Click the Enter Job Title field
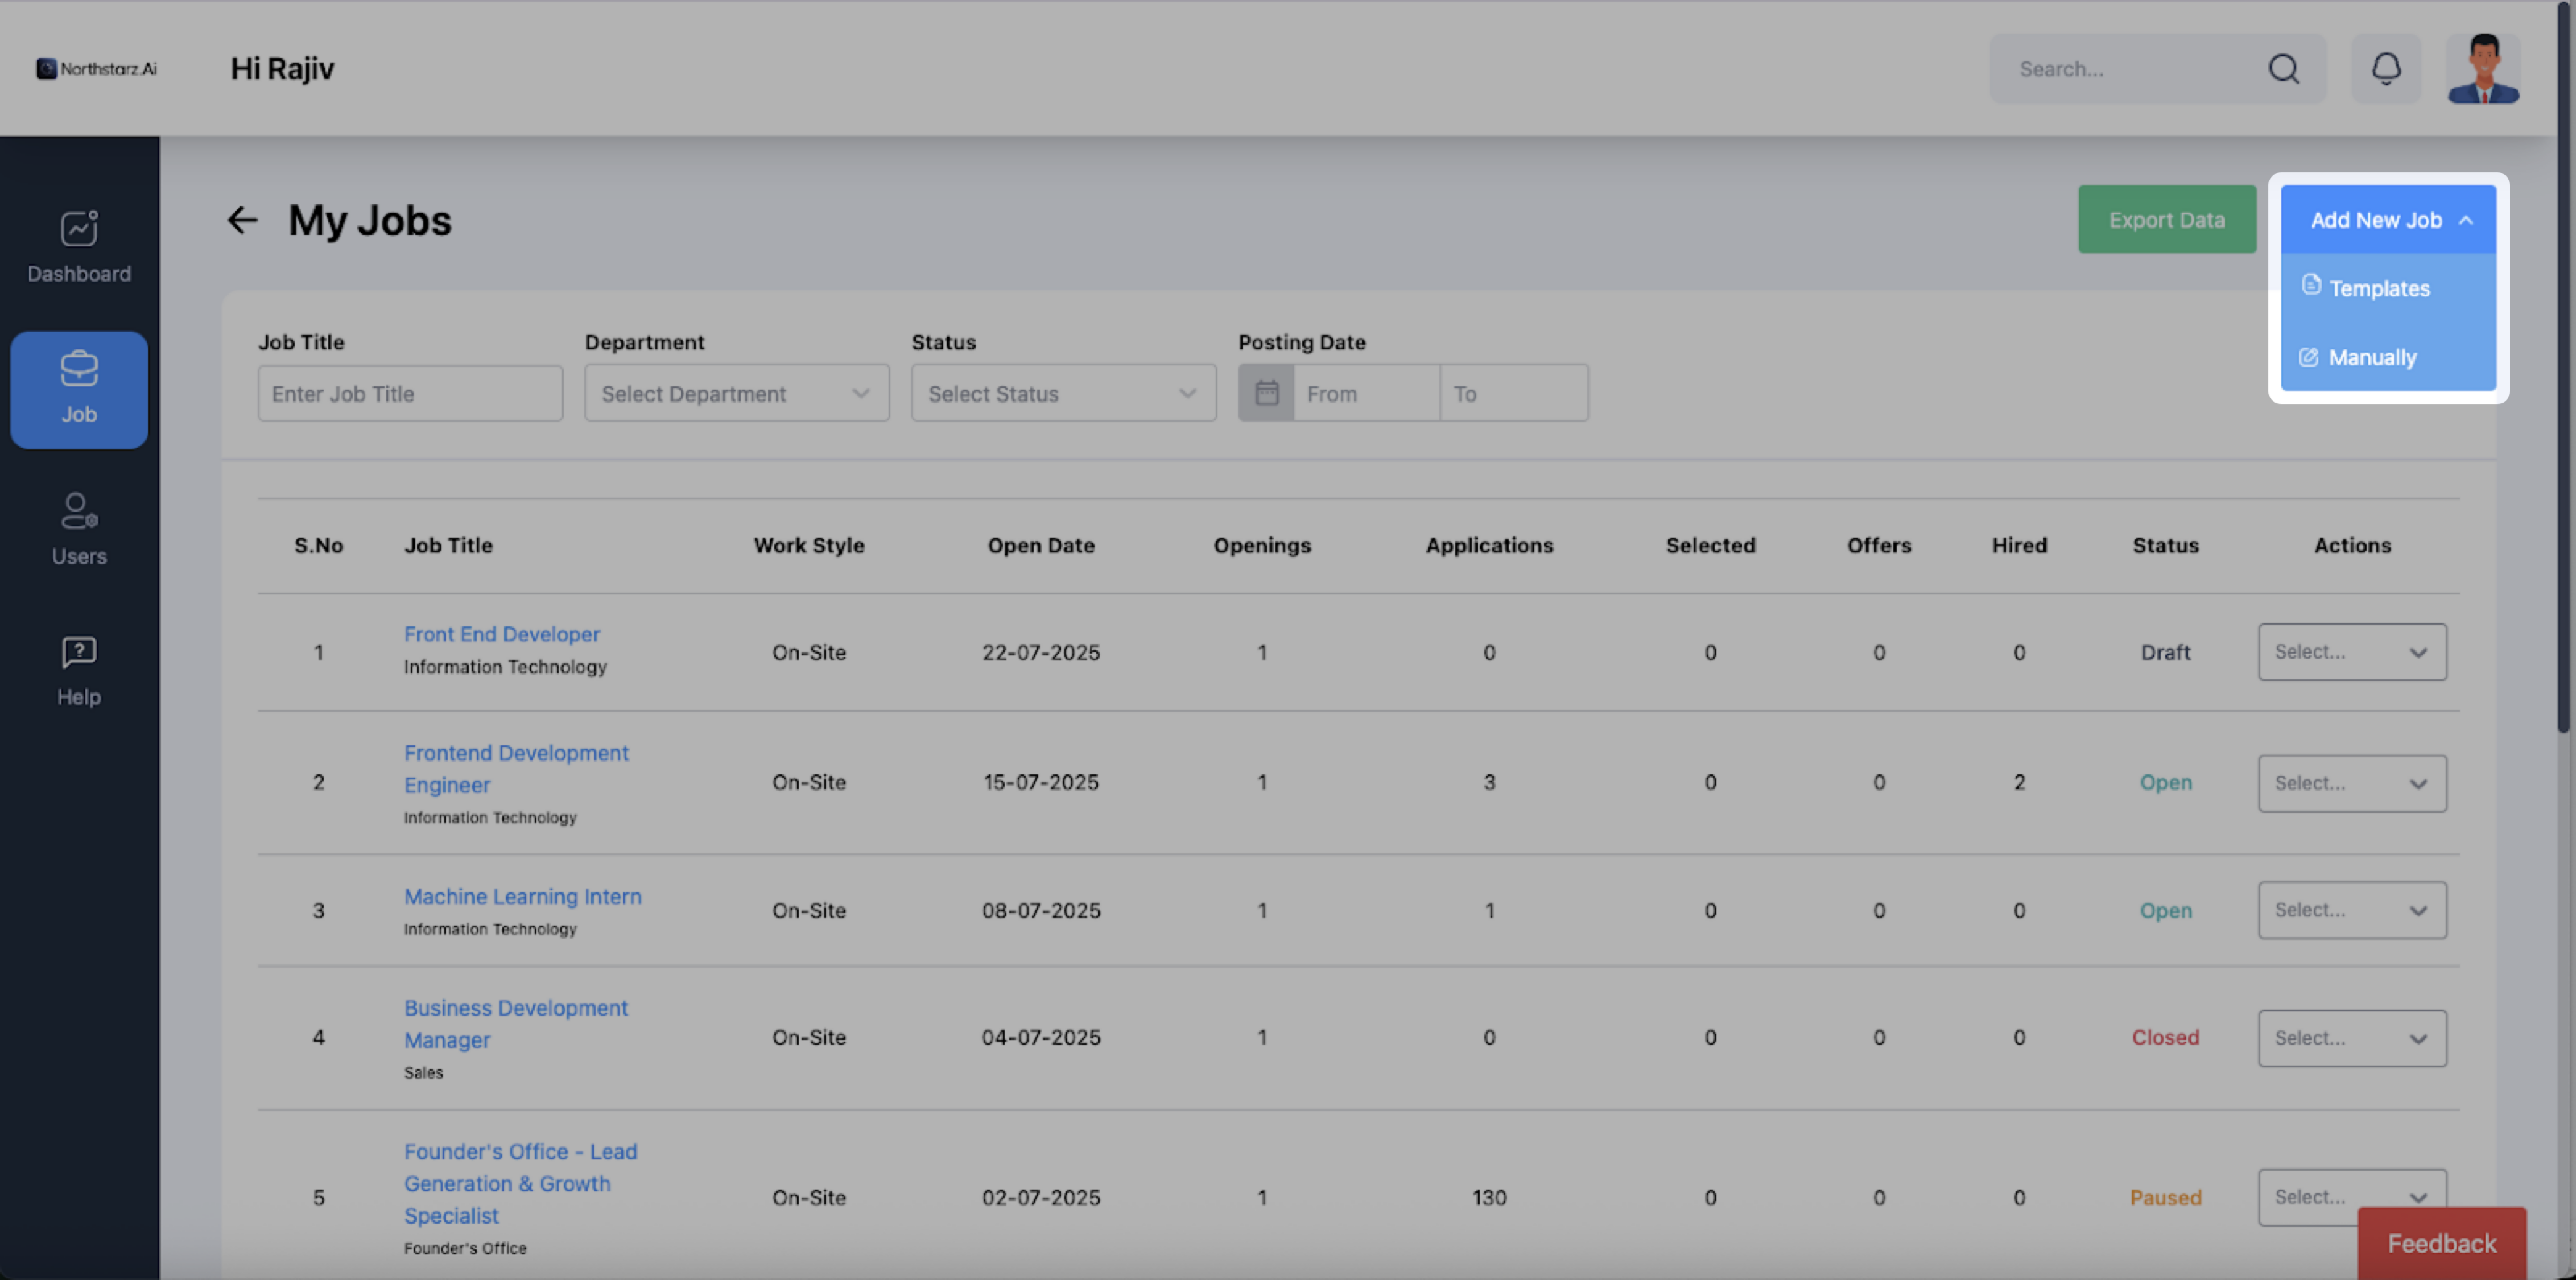2576x1280 pixels. coord(410,393)
